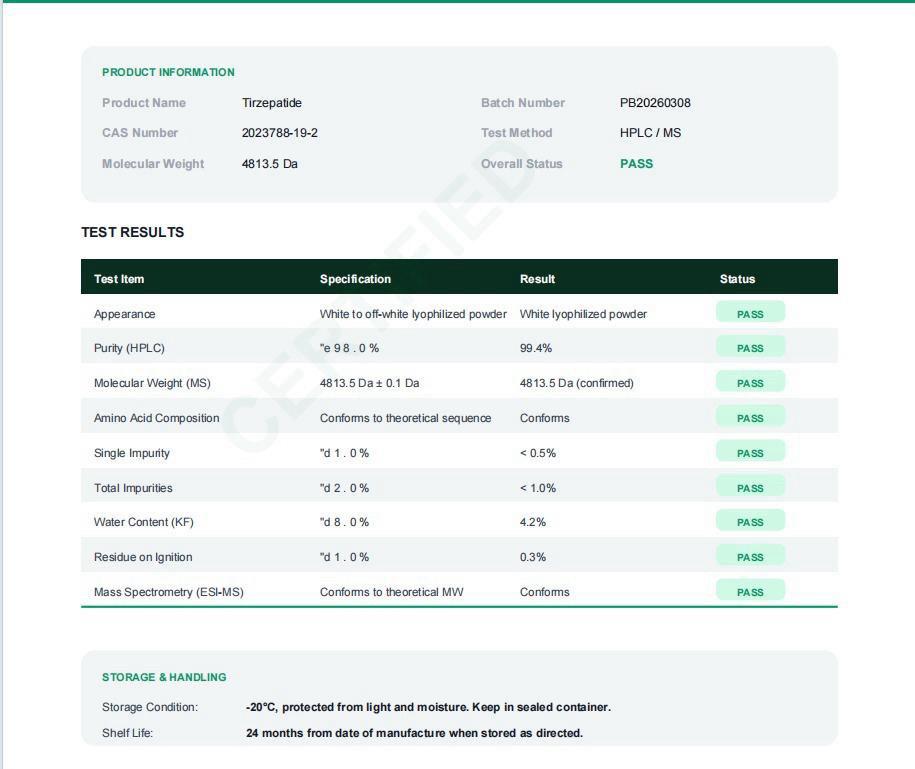Click the Purity (HPLC) row label
The width and height of the screenshot is (915, 769).
(x=129, y=348)
